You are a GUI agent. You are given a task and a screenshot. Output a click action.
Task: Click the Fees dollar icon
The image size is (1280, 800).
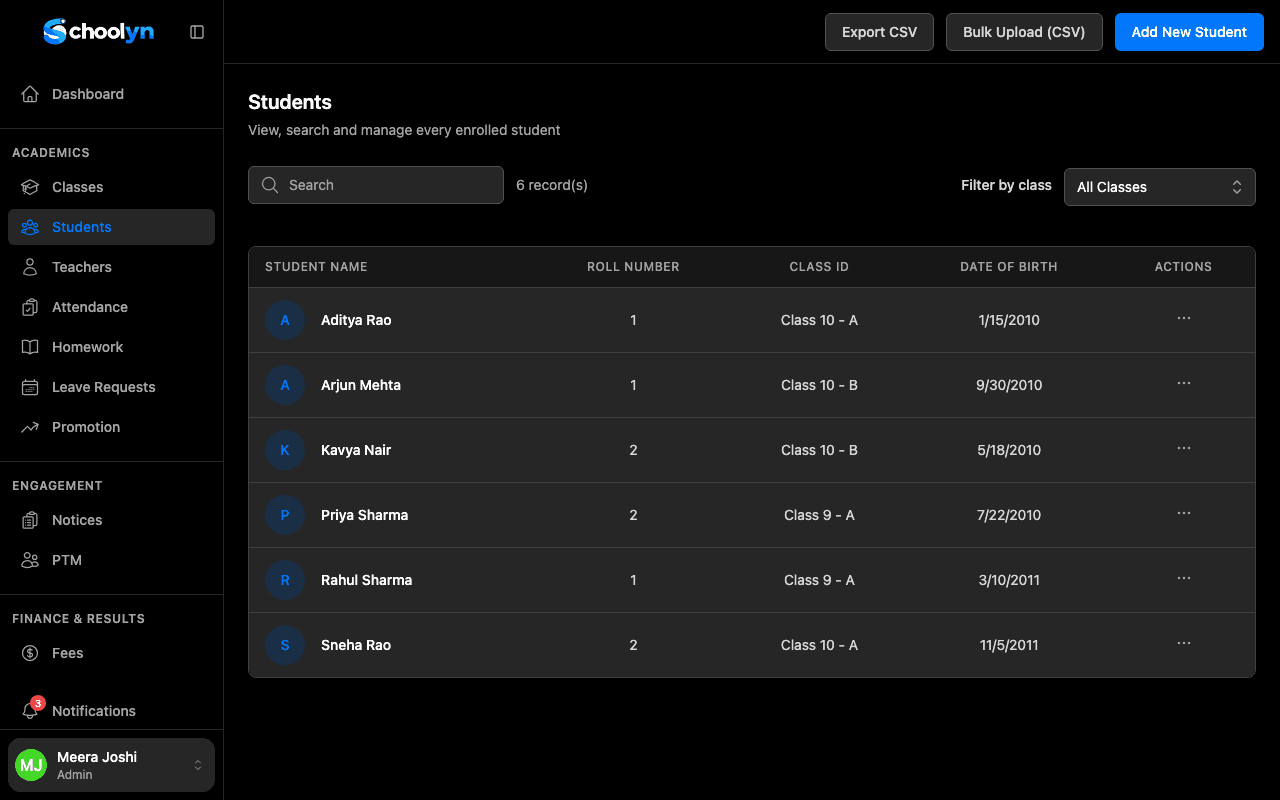coord(30,653)
